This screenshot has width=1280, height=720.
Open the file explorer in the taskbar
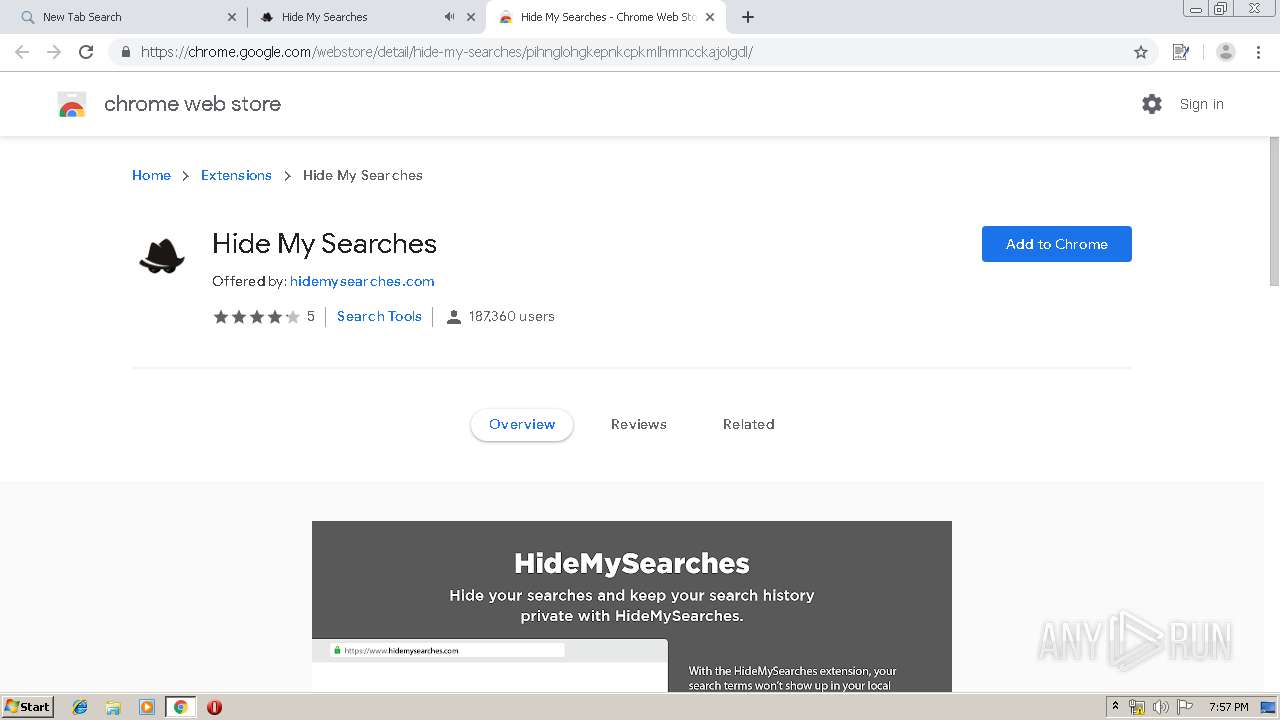coord(114,707)
